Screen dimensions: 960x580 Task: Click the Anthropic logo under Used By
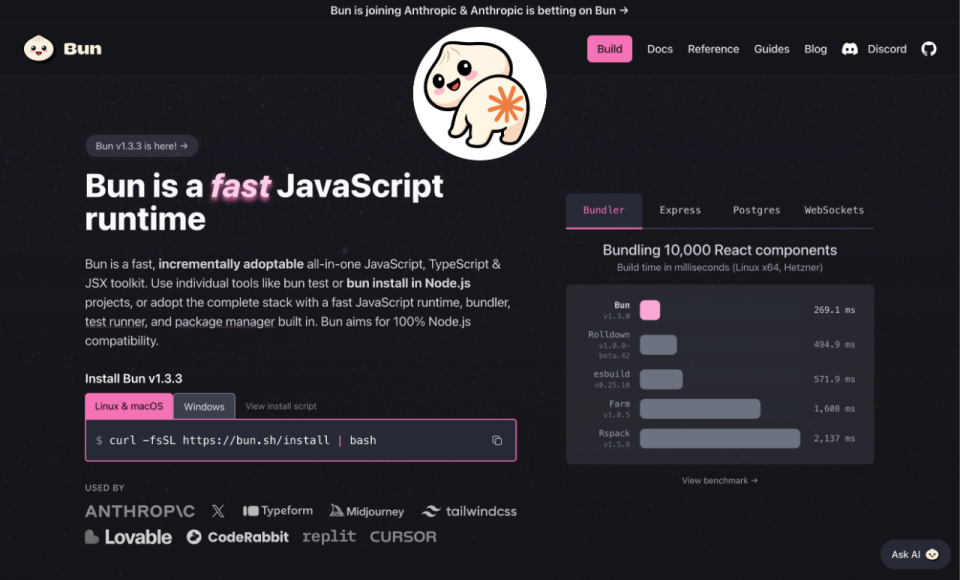coord(140,511)
